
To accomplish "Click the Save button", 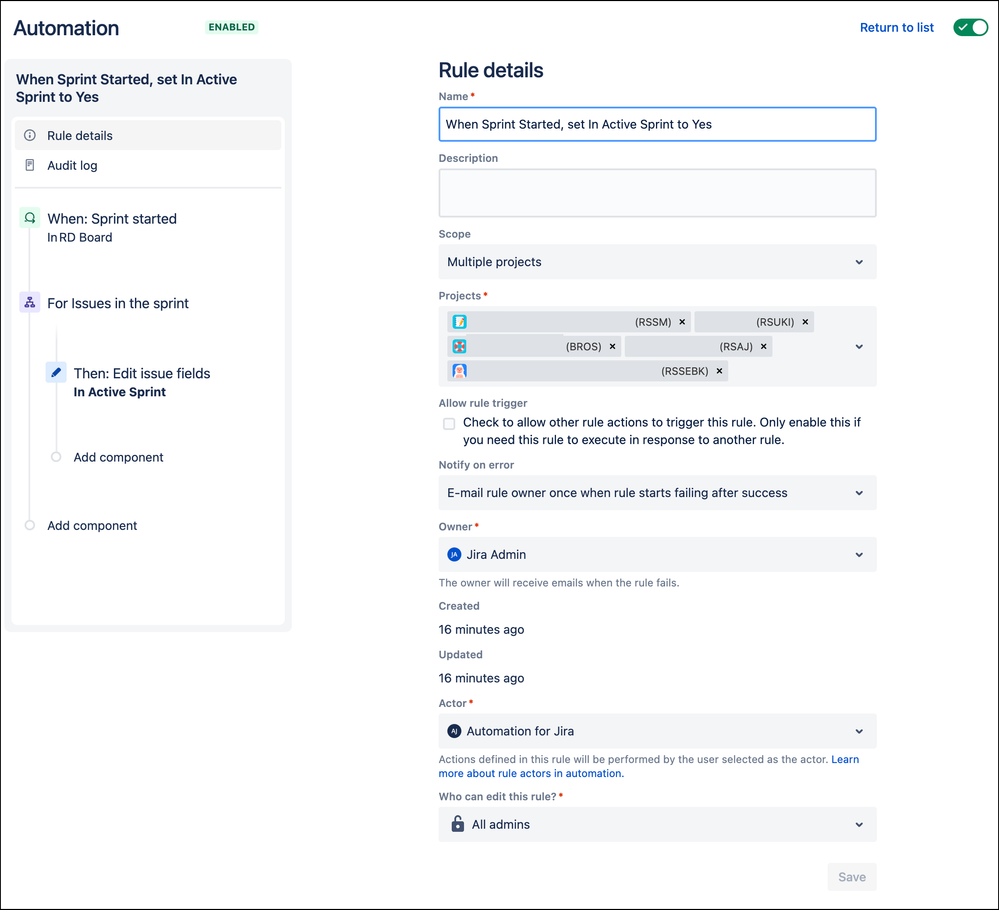I will (852, 877).
